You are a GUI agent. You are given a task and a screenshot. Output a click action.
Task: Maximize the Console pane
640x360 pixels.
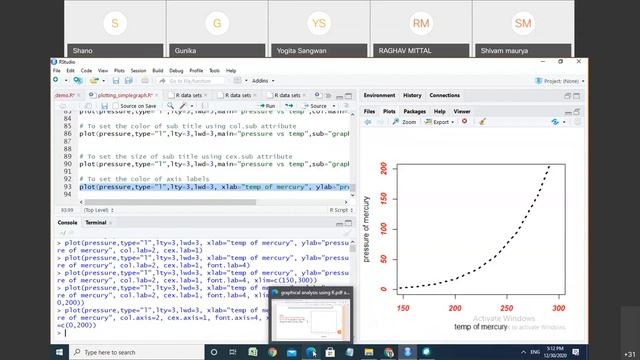(348, 223)
